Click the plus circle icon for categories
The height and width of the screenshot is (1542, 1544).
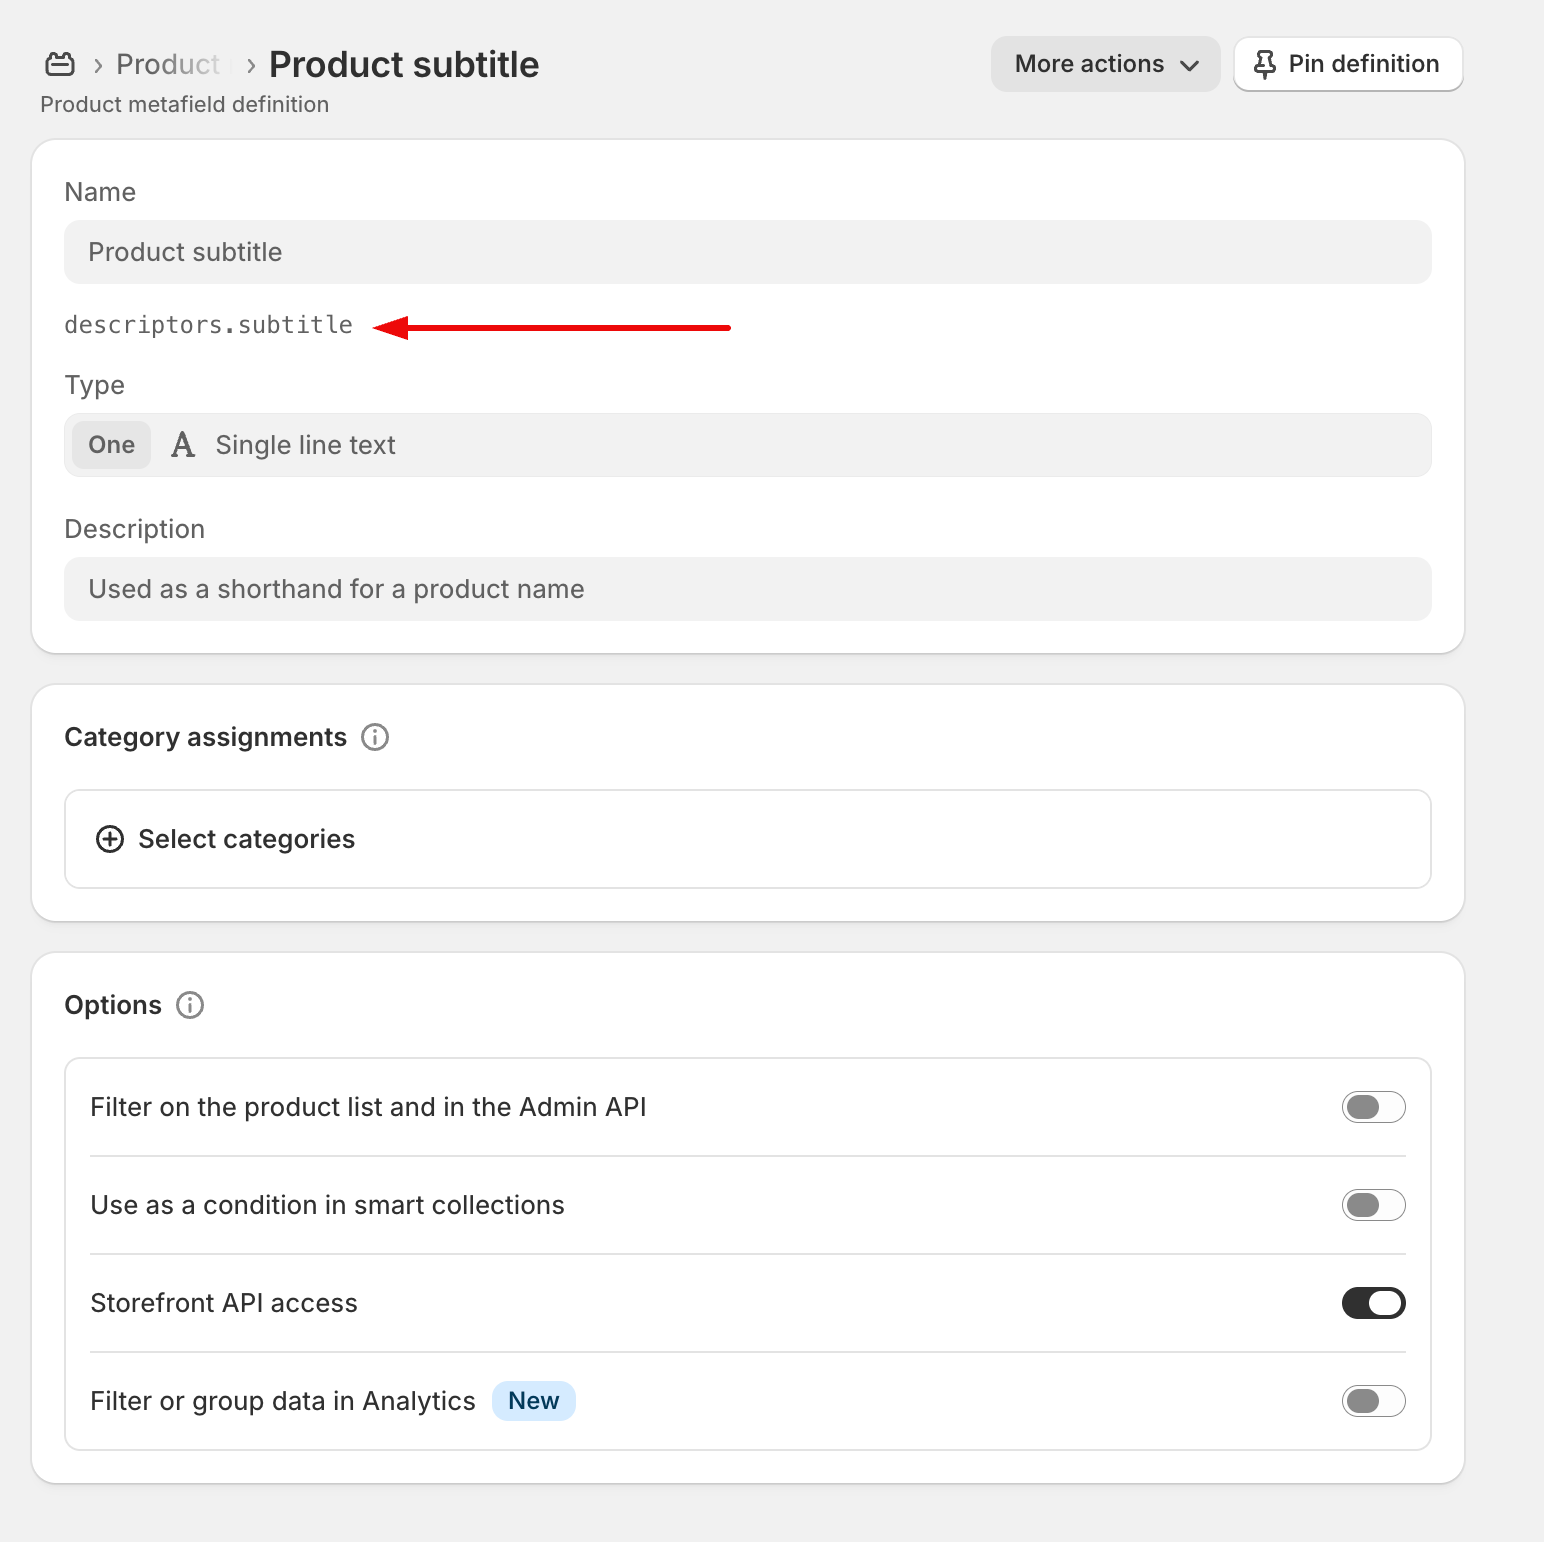[110, 839]
